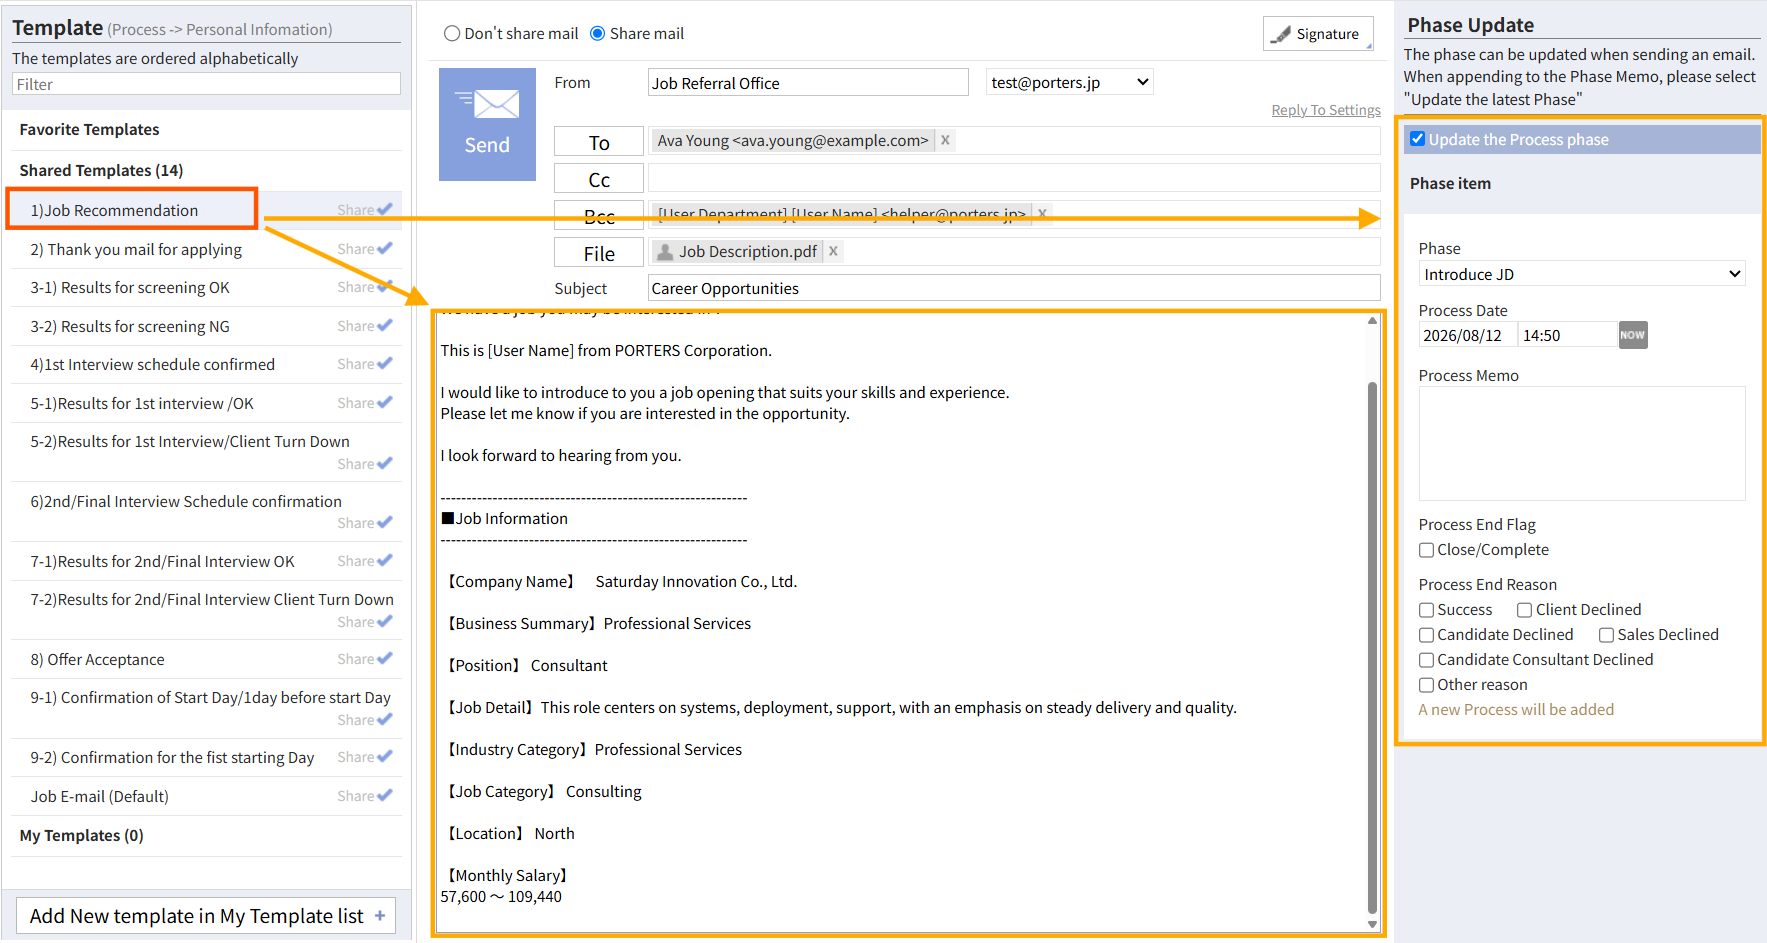The width and height of the screenshot is (1767, 943).
Task: Click the process time field 14:50
Action: click(x=1567, y=335)
